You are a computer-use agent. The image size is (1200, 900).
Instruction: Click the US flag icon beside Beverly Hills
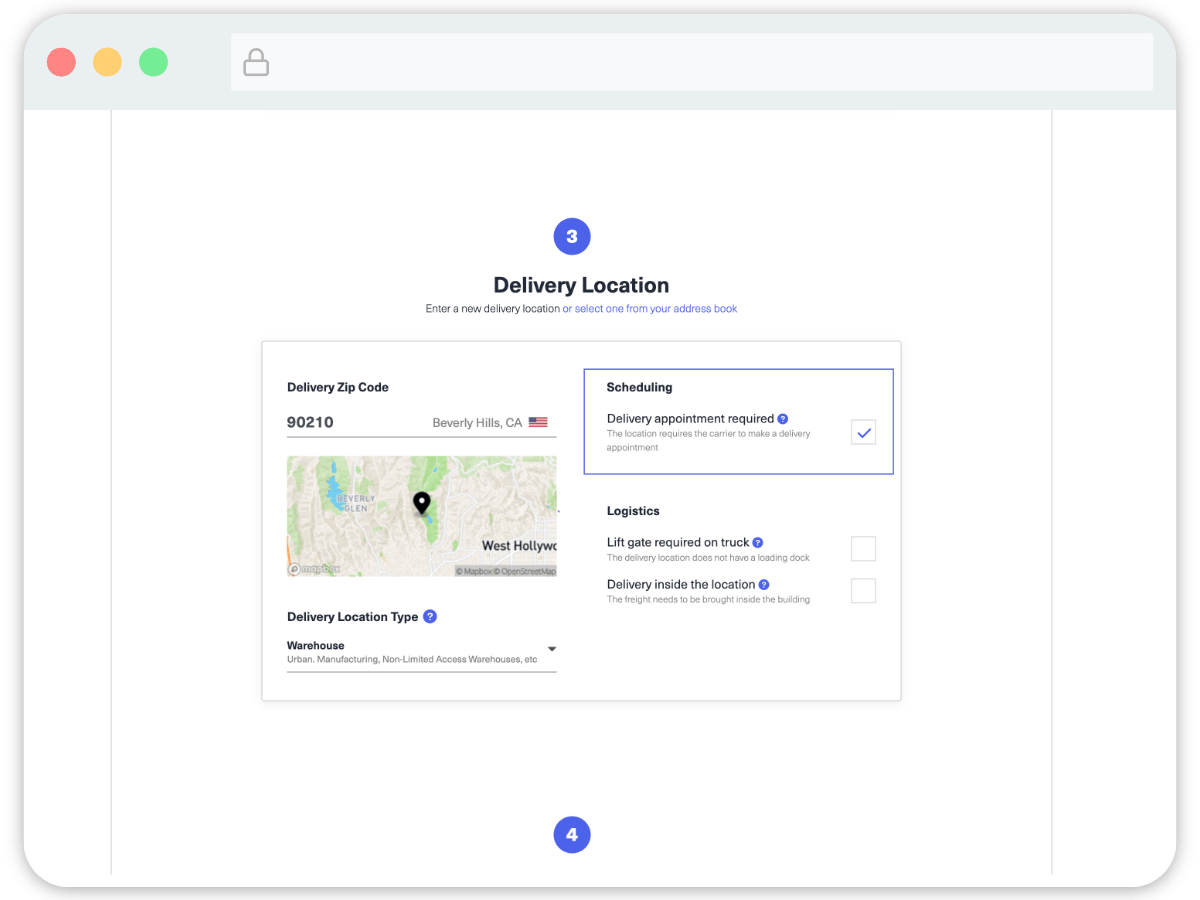(538, 423)
